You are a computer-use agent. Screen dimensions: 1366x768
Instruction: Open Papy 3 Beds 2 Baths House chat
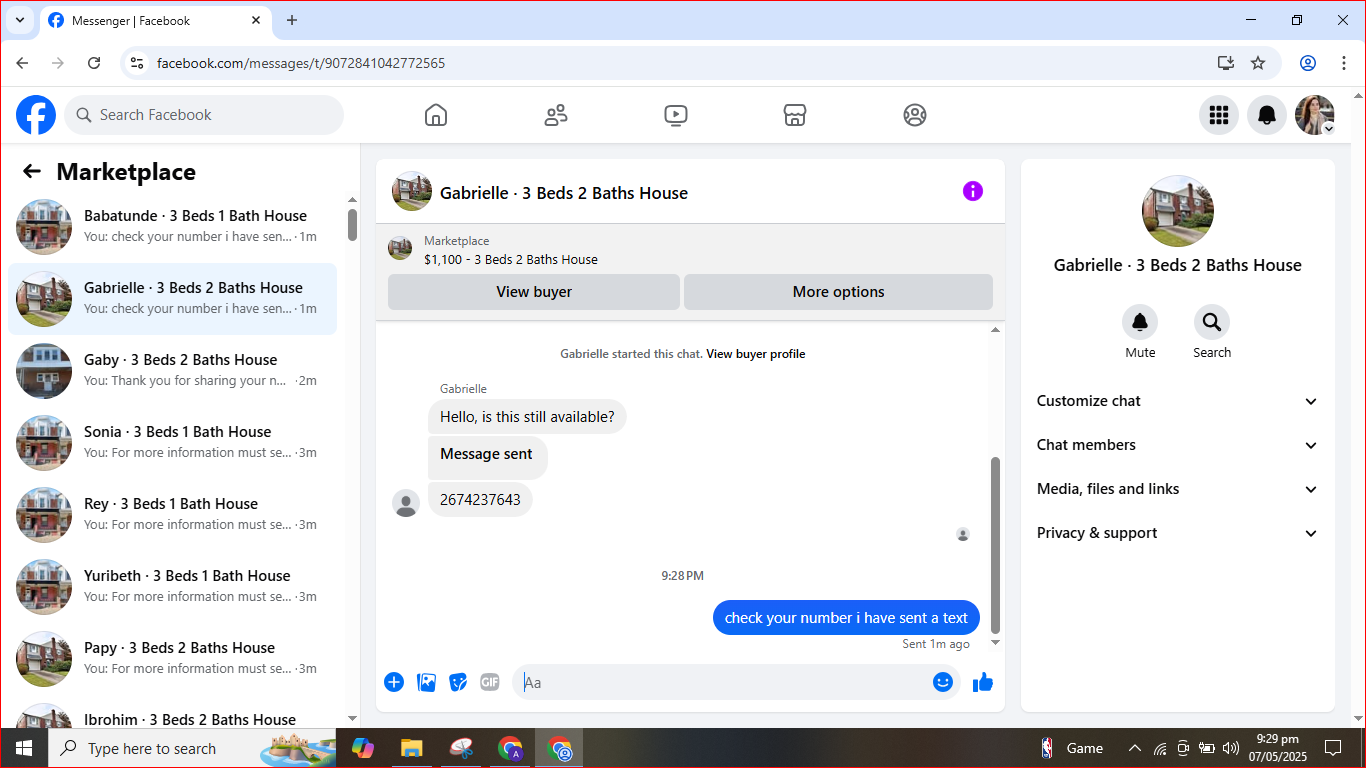(172, 659)
